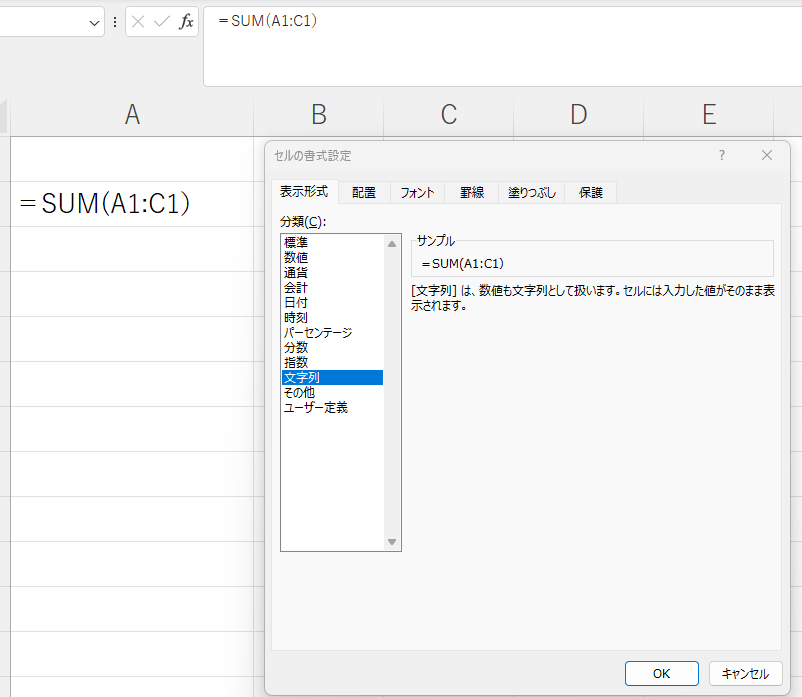Close the セルの書式設定 dialog

click(767, 155)
